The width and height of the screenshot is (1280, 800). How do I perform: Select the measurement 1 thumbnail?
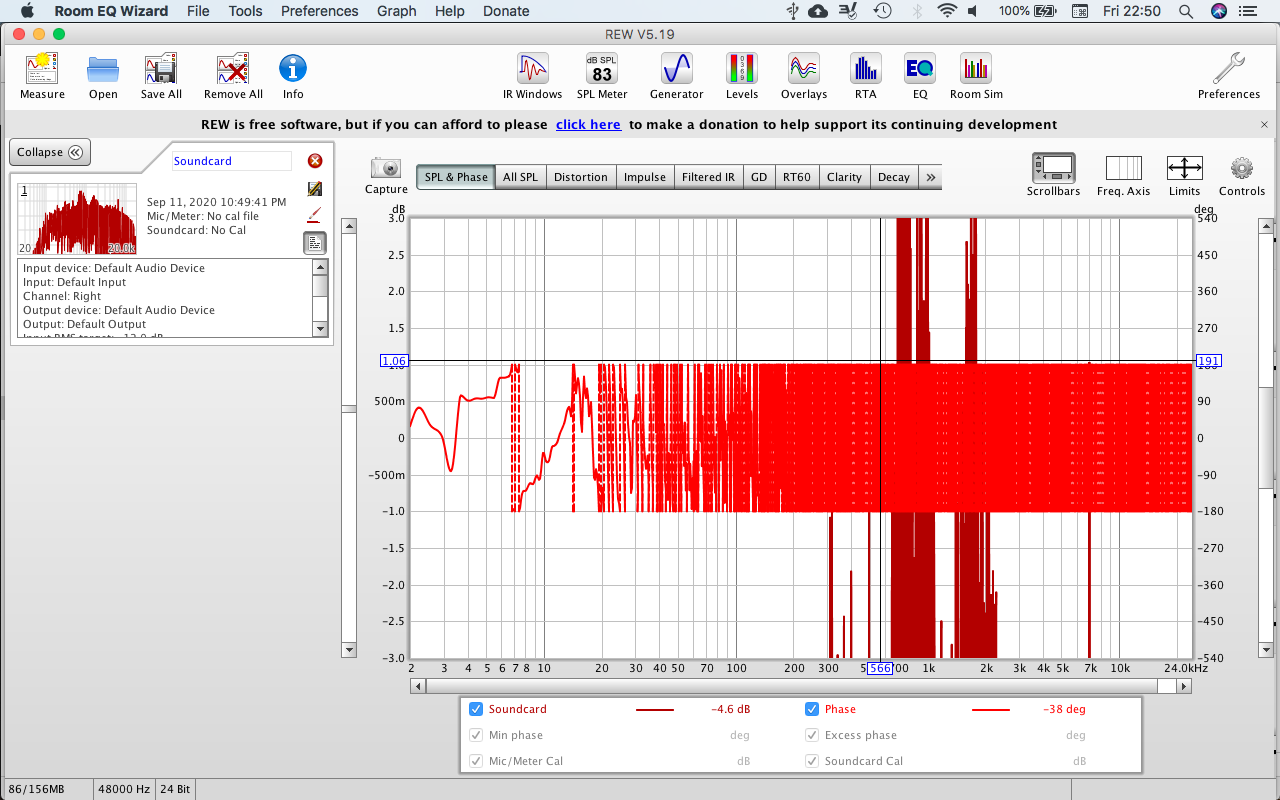(78, 219)
